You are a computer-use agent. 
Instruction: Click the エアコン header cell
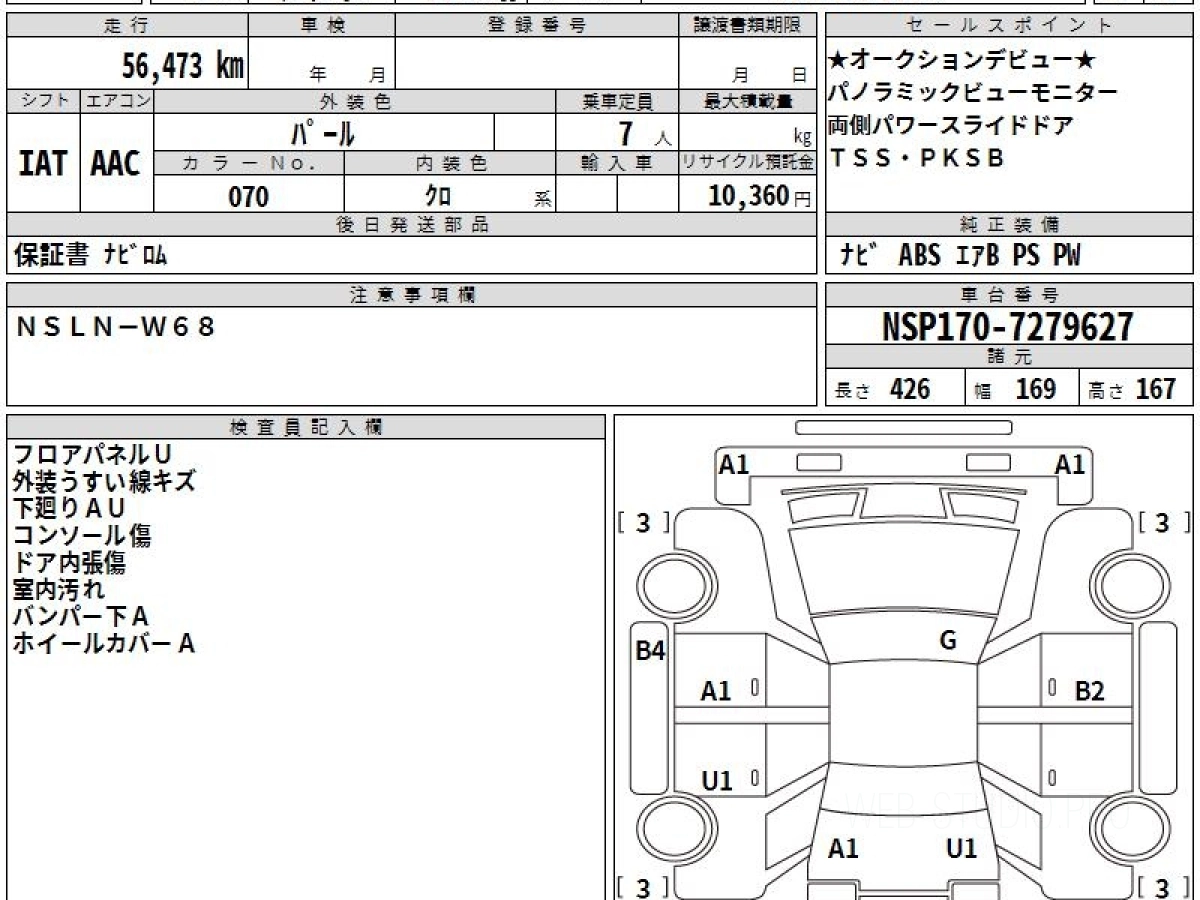click(x=117, y=100)
